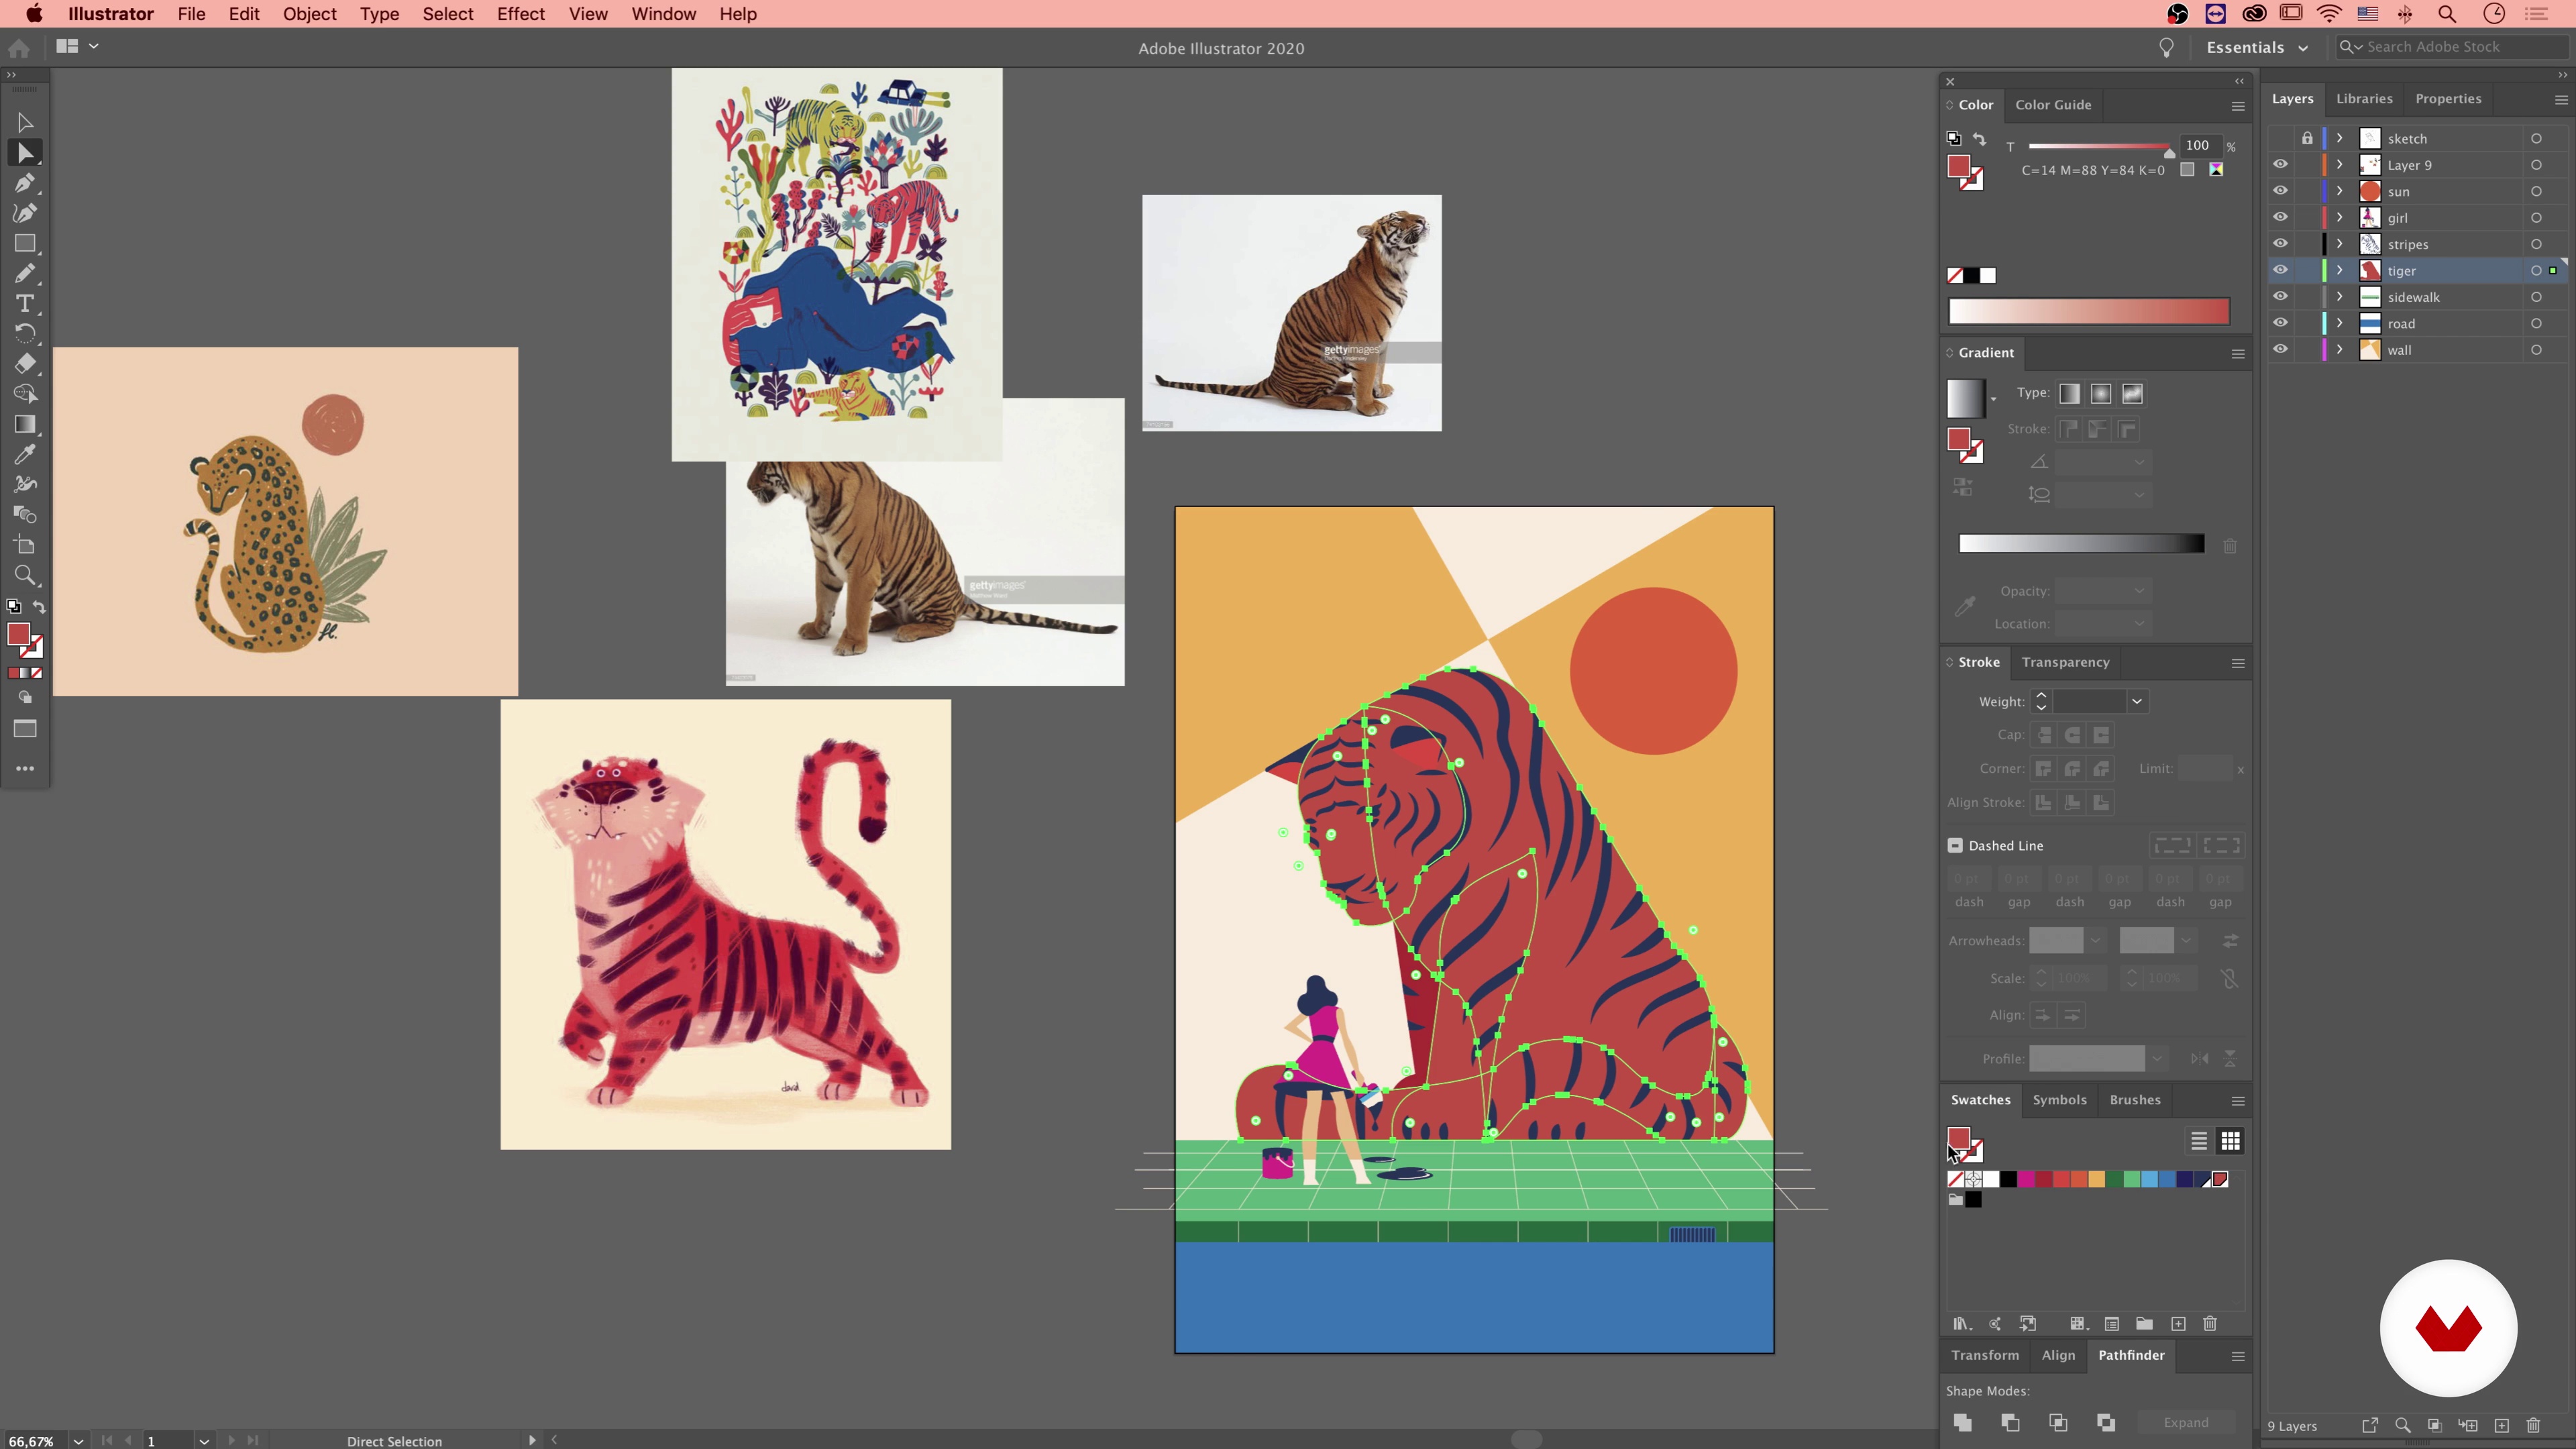The height and width of the screenshot is (1449, 2576).
Task: Open the zoom level dropdown
Action: point(78,1440)
